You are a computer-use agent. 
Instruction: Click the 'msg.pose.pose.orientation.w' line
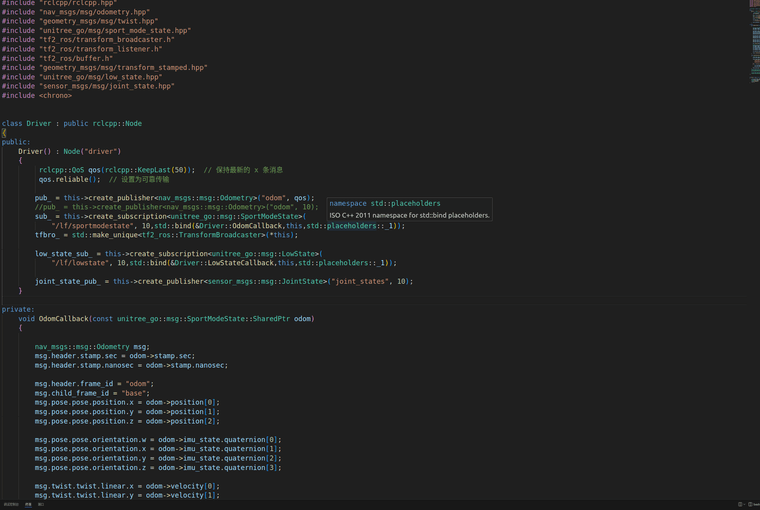tap(158, 440)
